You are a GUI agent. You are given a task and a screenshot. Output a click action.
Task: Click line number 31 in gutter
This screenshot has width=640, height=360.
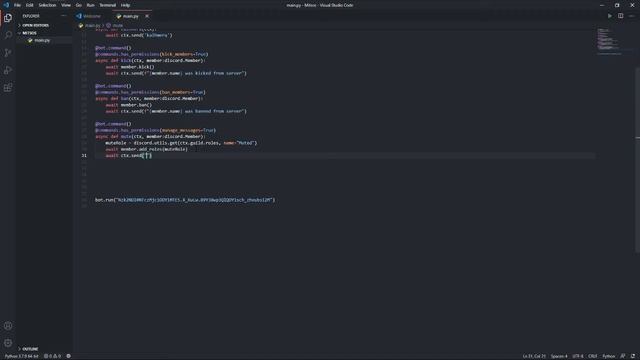84,156
